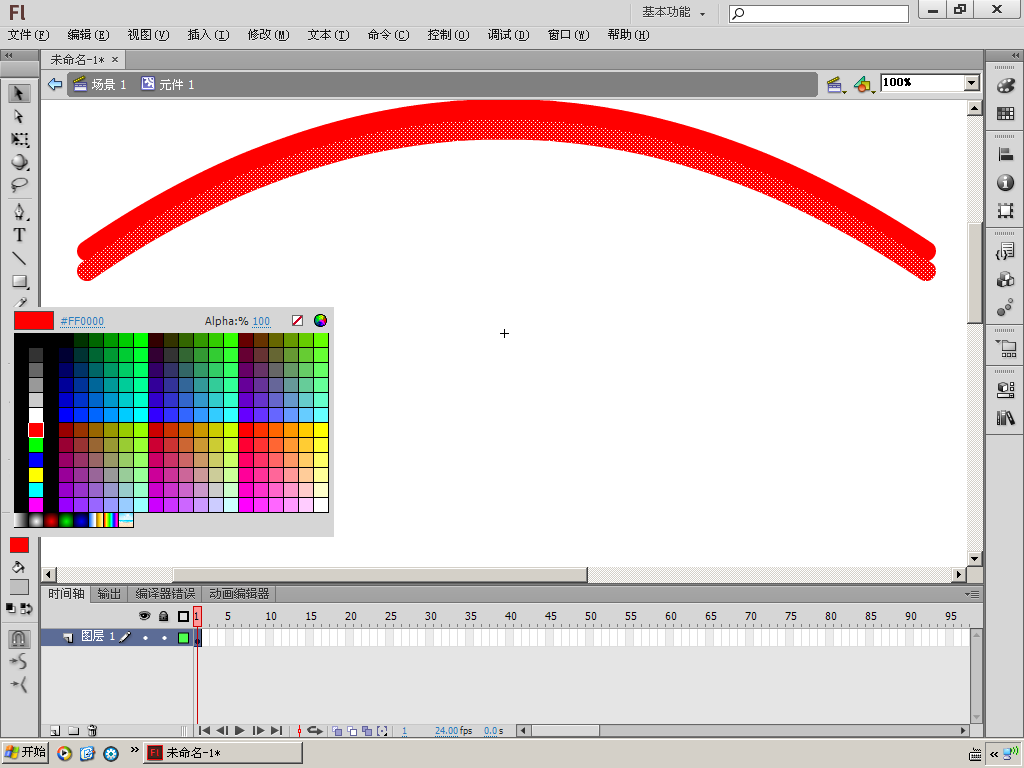Viewport: 1024px width, 768px height.
Task: Open the Swatches panel grid icon
Action: point(1006,114)
